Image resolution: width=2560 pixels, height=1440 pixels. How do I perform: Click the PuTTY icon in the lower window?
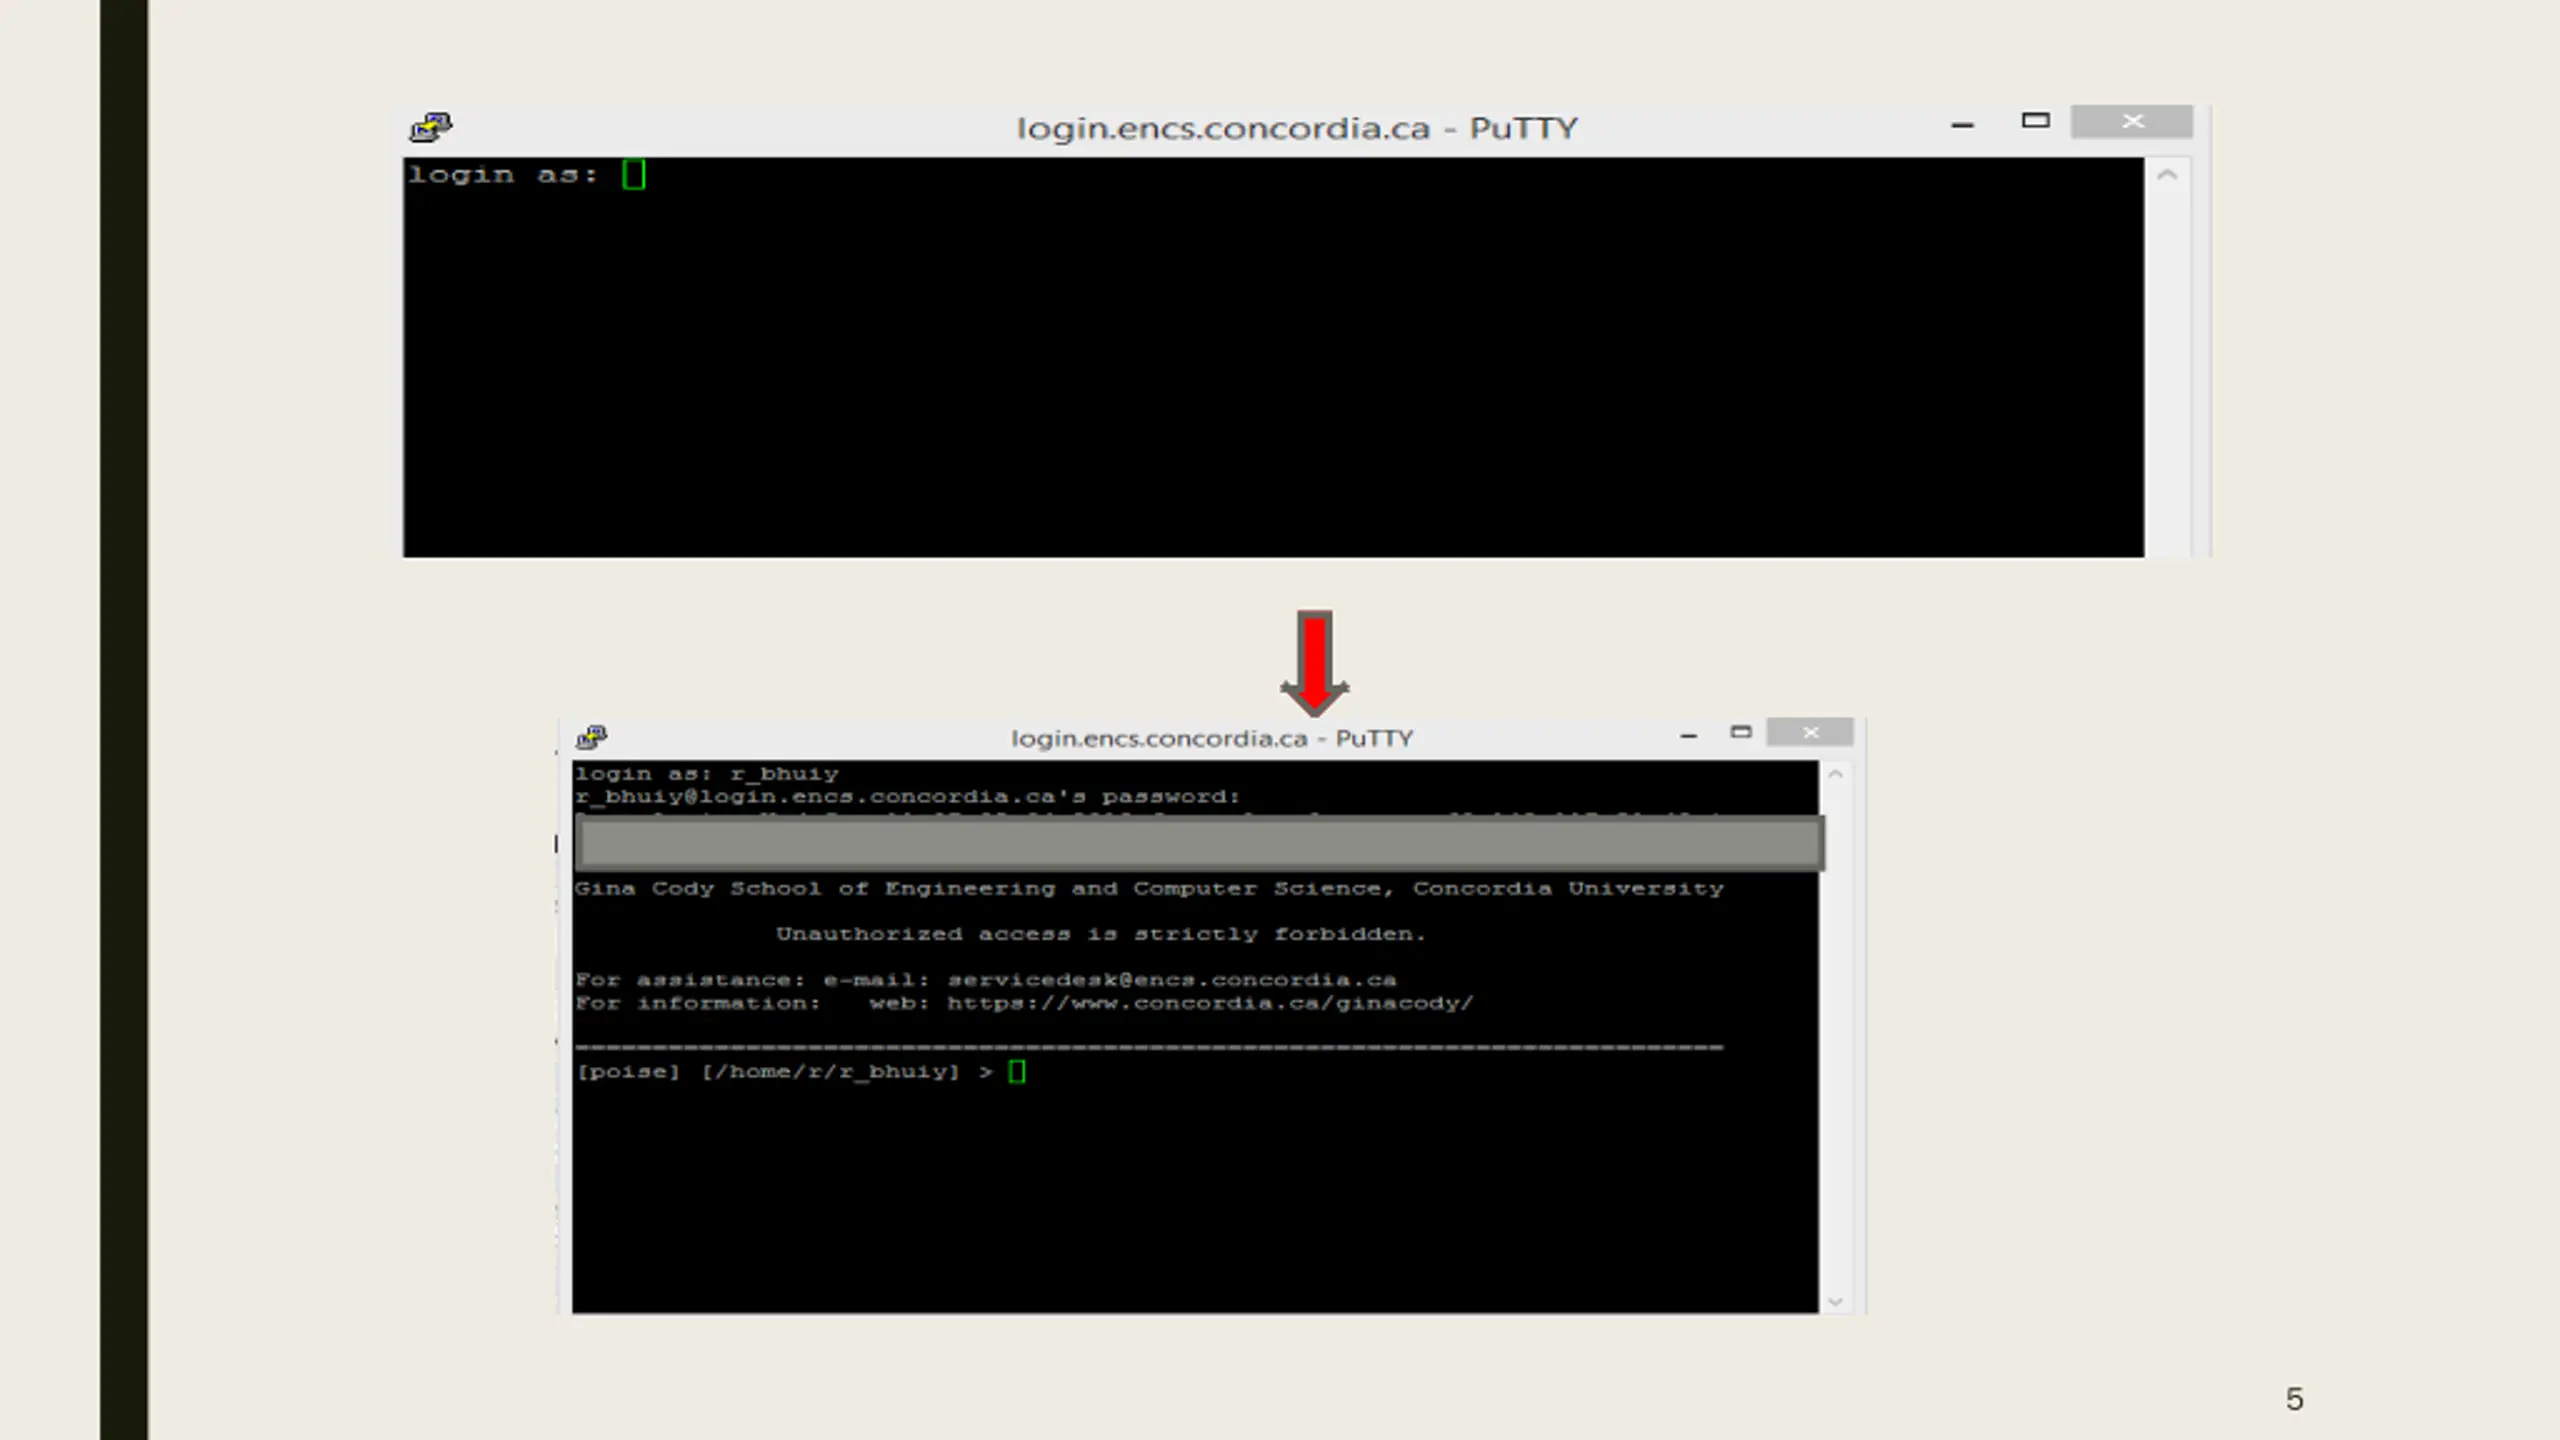point(592,737)
